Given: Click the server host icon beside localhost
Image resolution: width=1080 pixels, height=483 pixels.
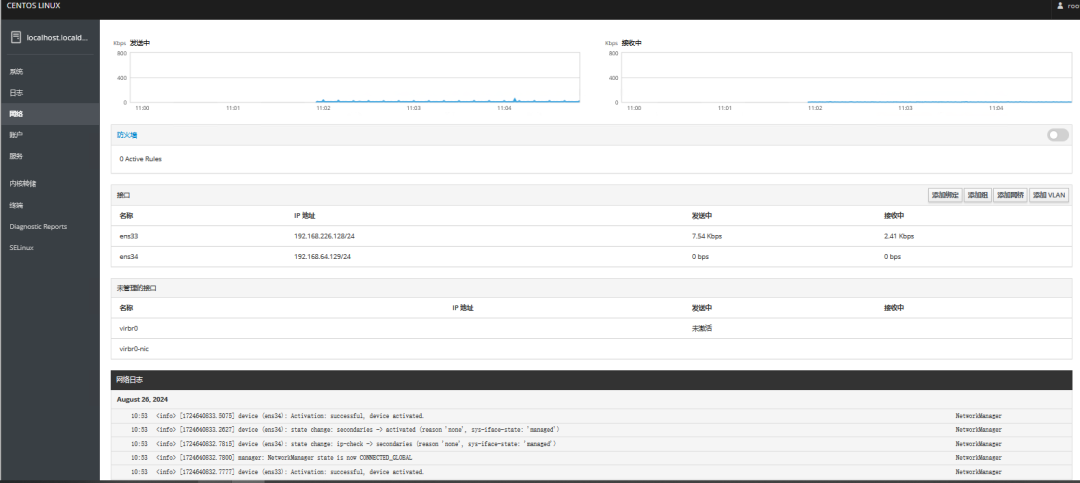Looking at the screenshot, I should [x=16, y=37].
